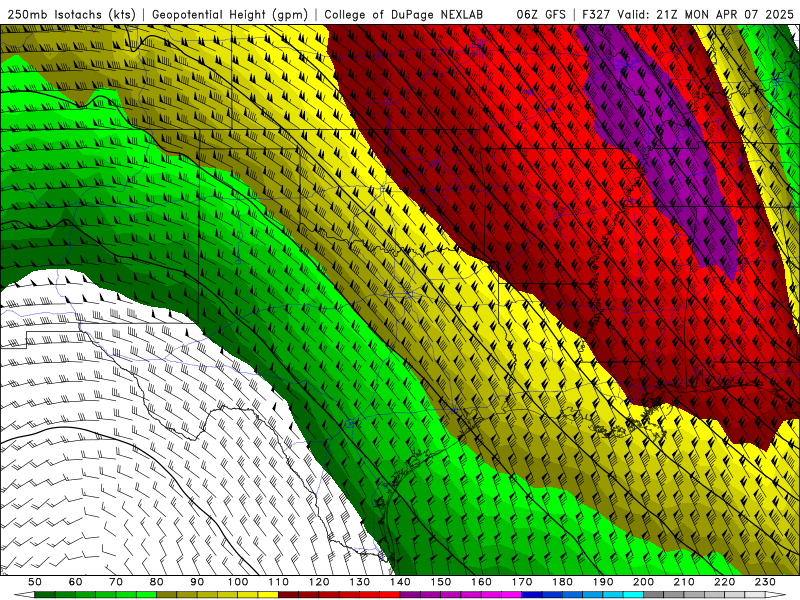This screenshot has width=800, height=600.
Task: Click the legend value 140
Action: click(400, 582)
